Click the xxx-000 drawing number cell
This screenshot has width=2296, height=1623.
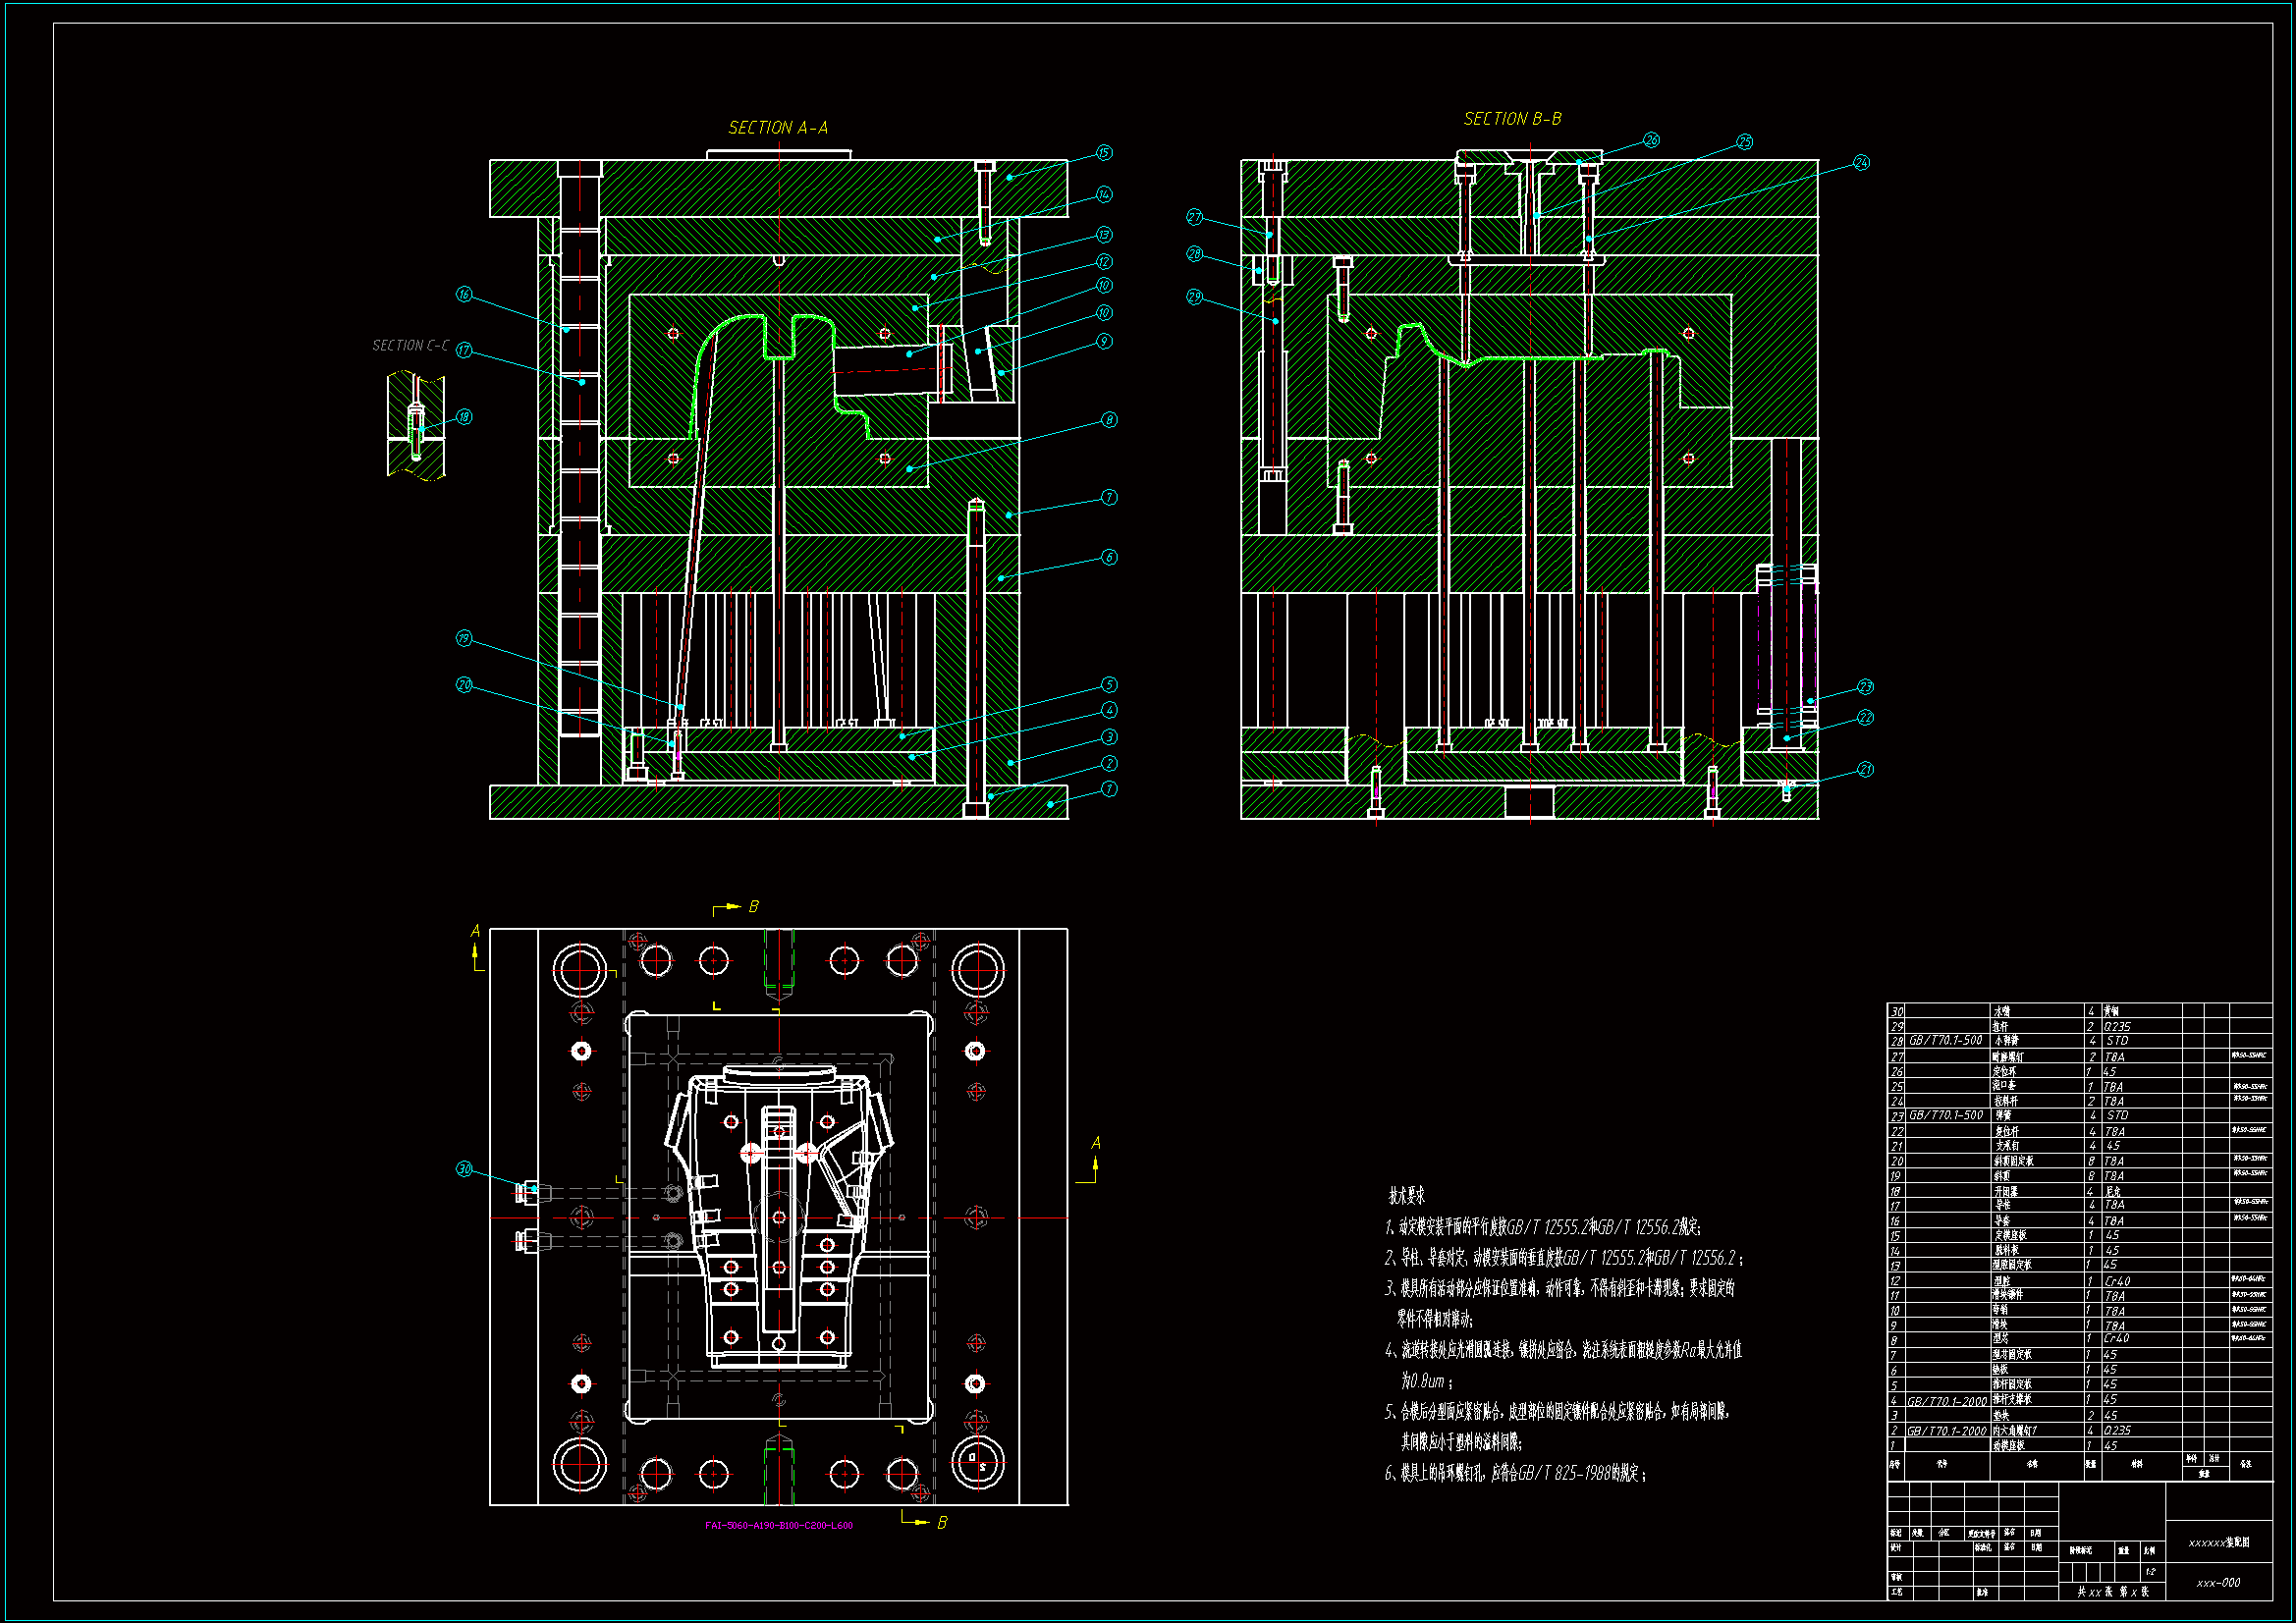click(2218, 1583)
